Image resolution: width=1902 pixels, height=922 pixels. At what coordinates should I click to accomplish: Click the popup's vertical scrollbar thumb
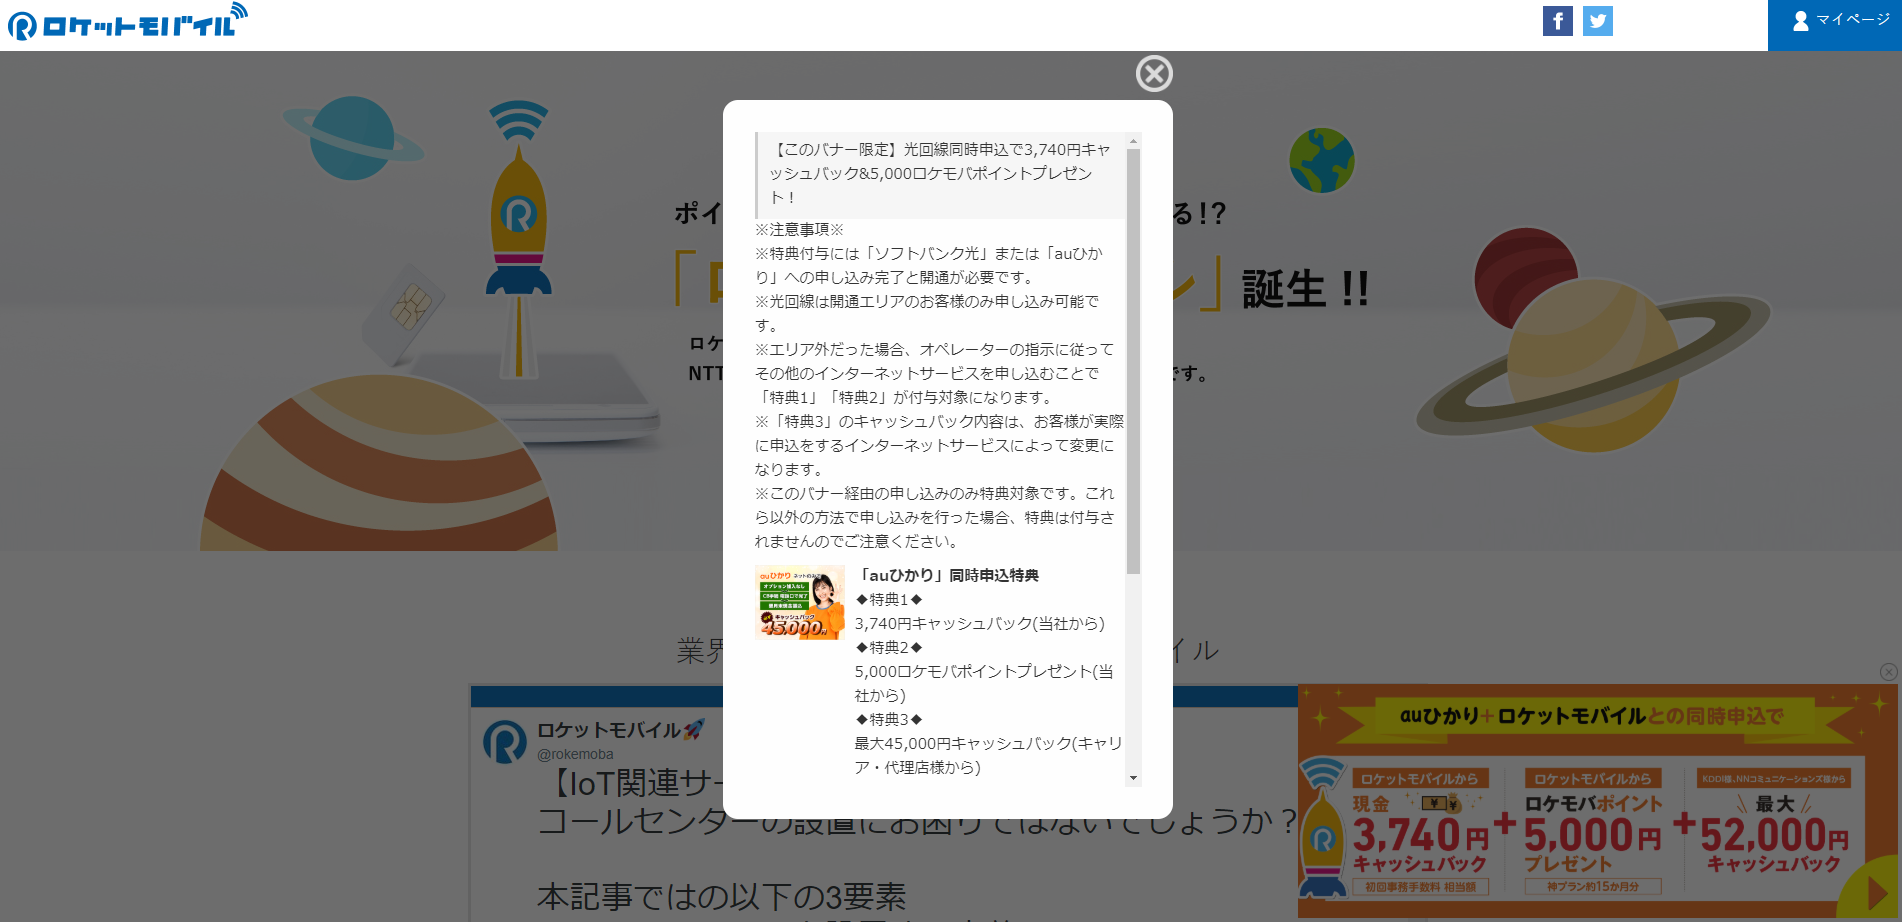coord(1133,360)
